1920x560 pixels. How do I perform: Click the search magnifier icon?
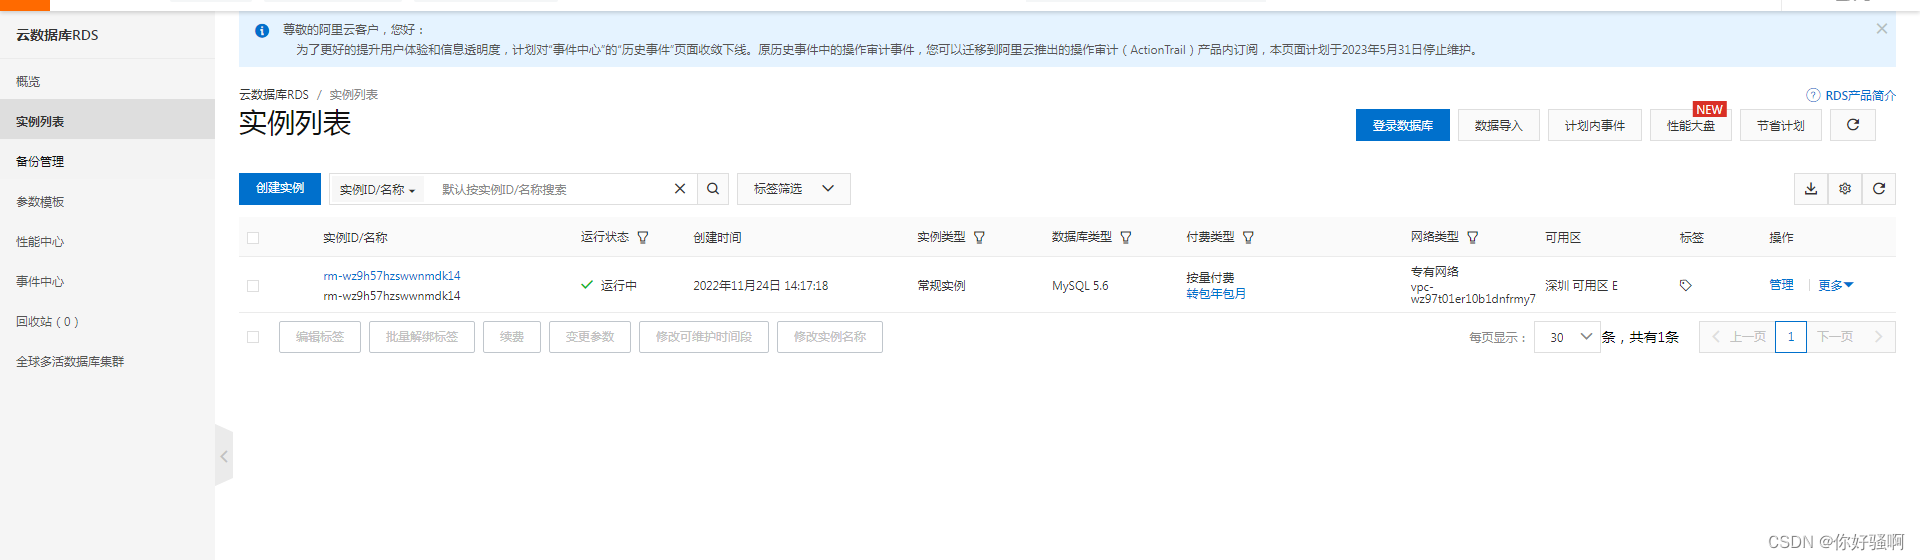coord(713,189)
